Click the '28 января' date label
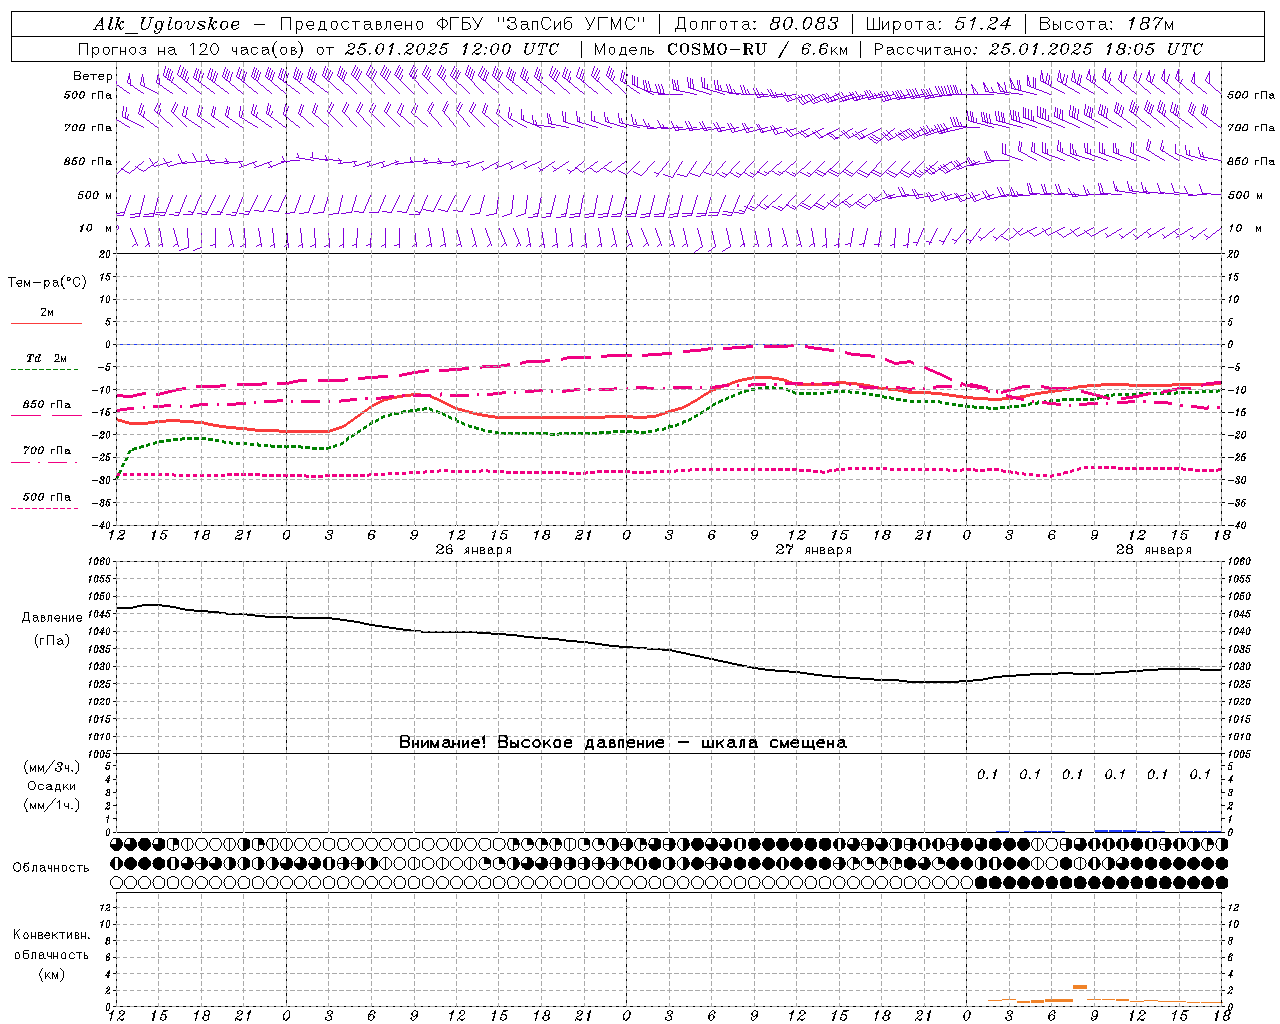The width and height of the screenshot is (1280, 1024). [1154, 550]
